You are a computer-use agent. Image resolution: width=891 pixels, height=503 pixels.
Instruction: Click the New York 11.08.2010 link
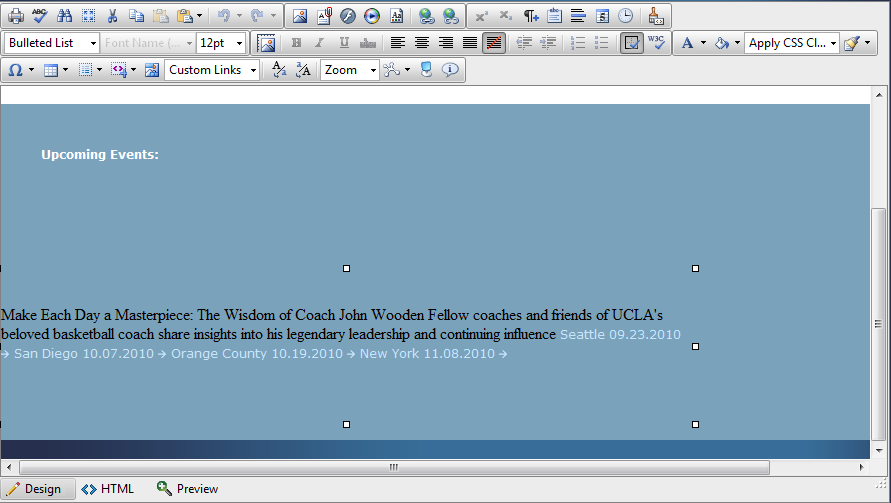[x=427, y=354]
